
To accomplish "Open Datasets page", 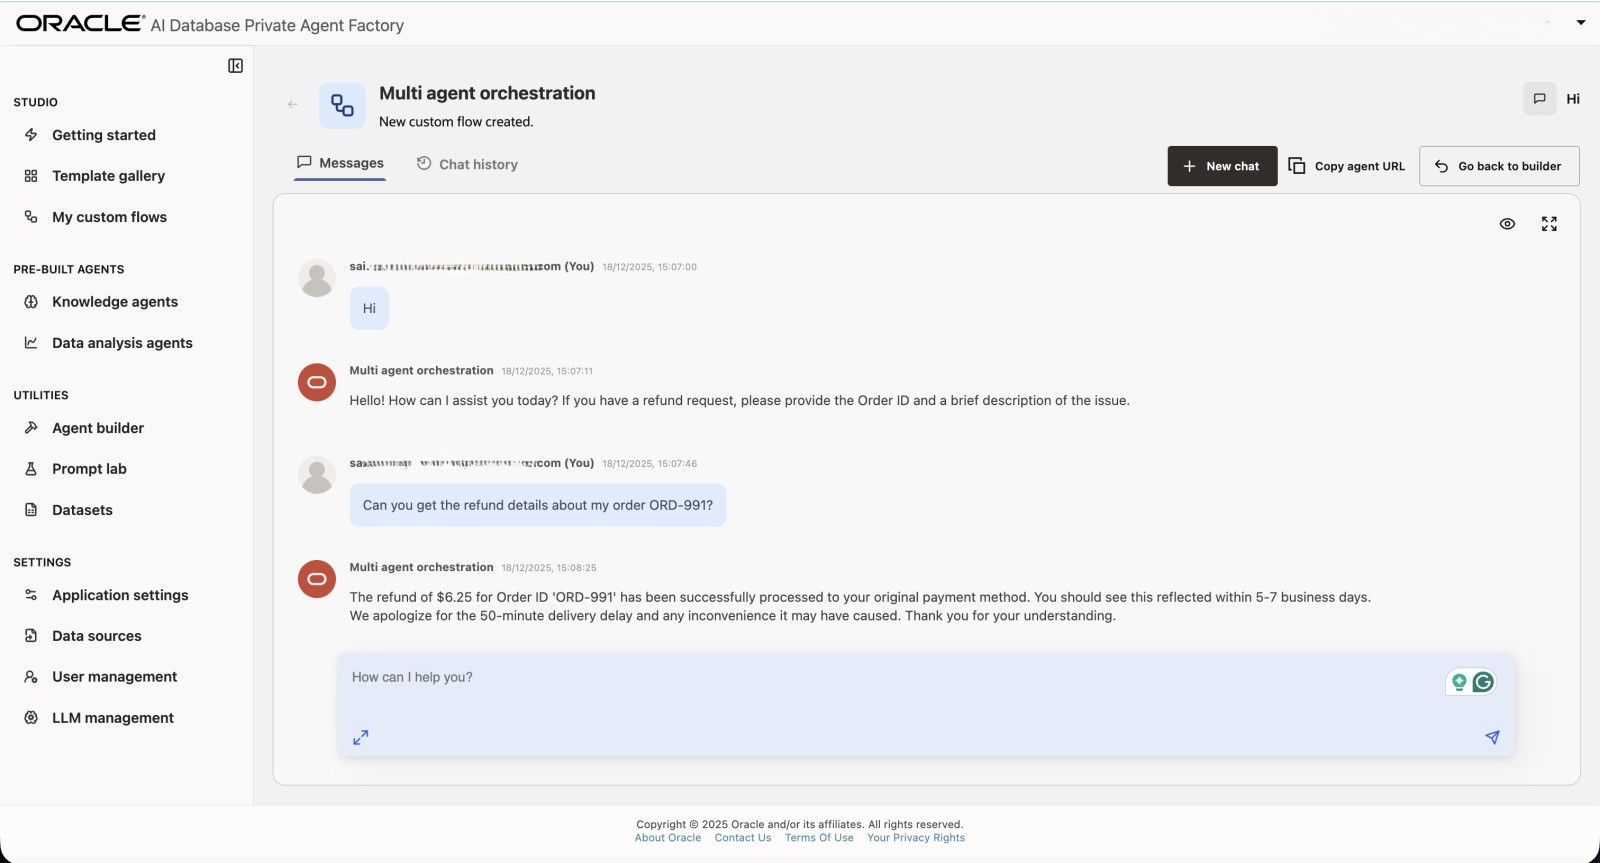I will tap(82, 510).
